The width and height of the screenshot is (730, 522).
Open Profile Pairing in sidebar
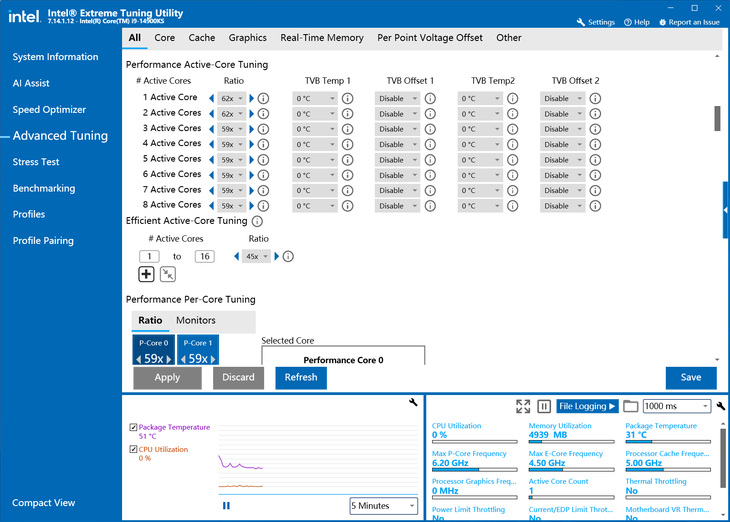43,241
